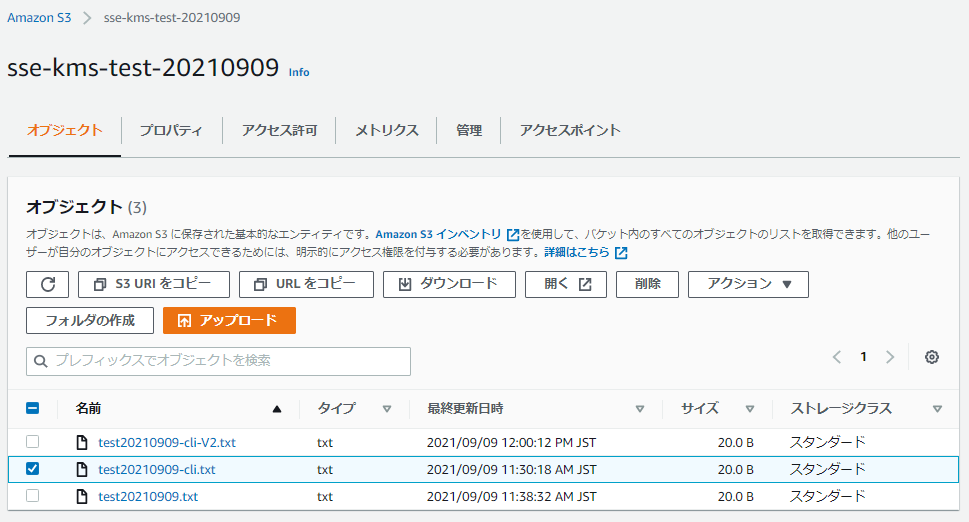Open the test20210909.txt object link
Screen dimensions: 969x522
point(148,497)
